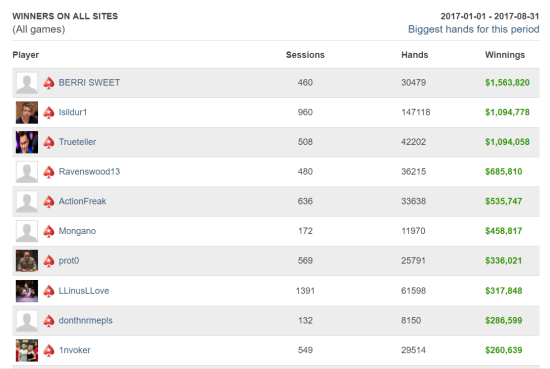Open the LLinusLLove player name link
This screenshot has height=369, width=550.
point(84,291)
